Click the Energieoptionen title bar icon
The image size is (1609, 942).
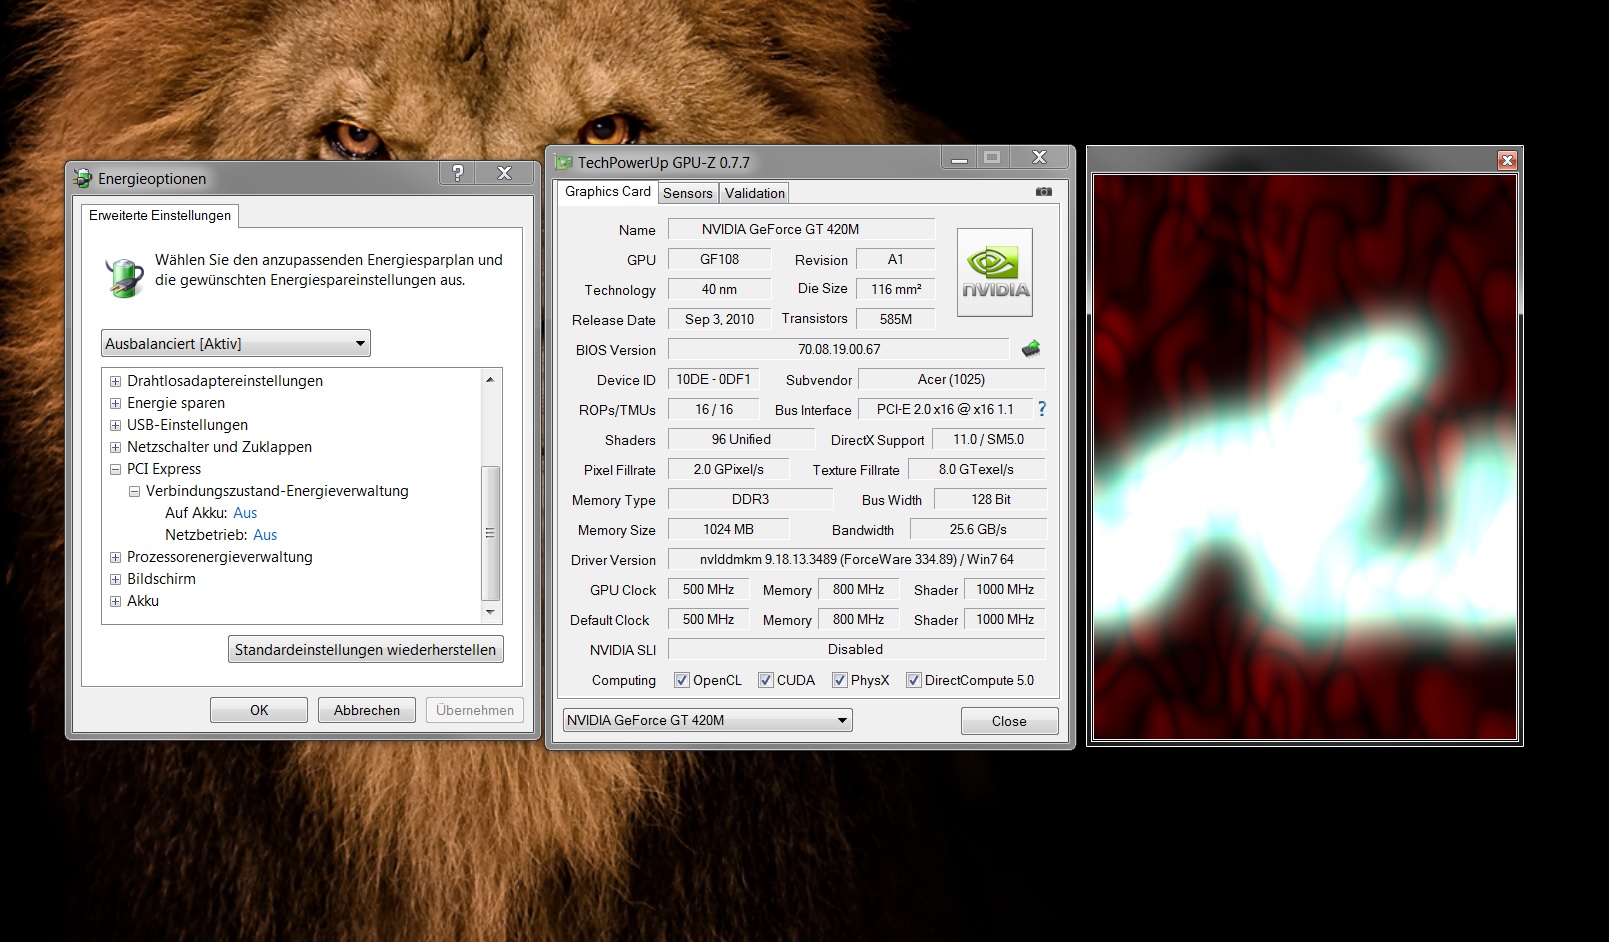[x=83, y=179]
